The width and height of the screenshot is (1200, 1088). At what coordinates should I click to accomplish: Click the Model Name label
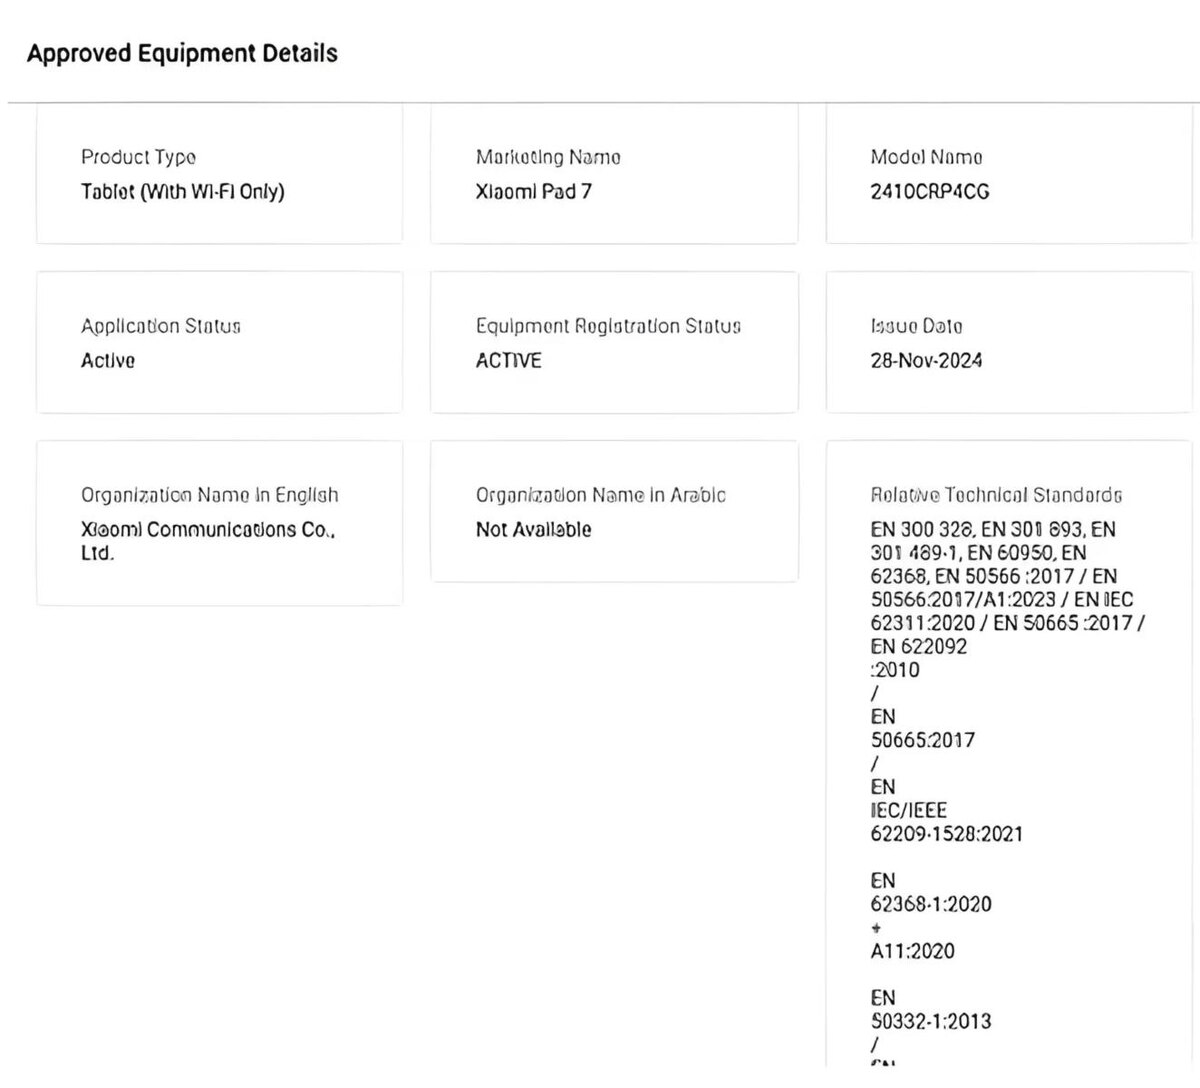point(926,157)
